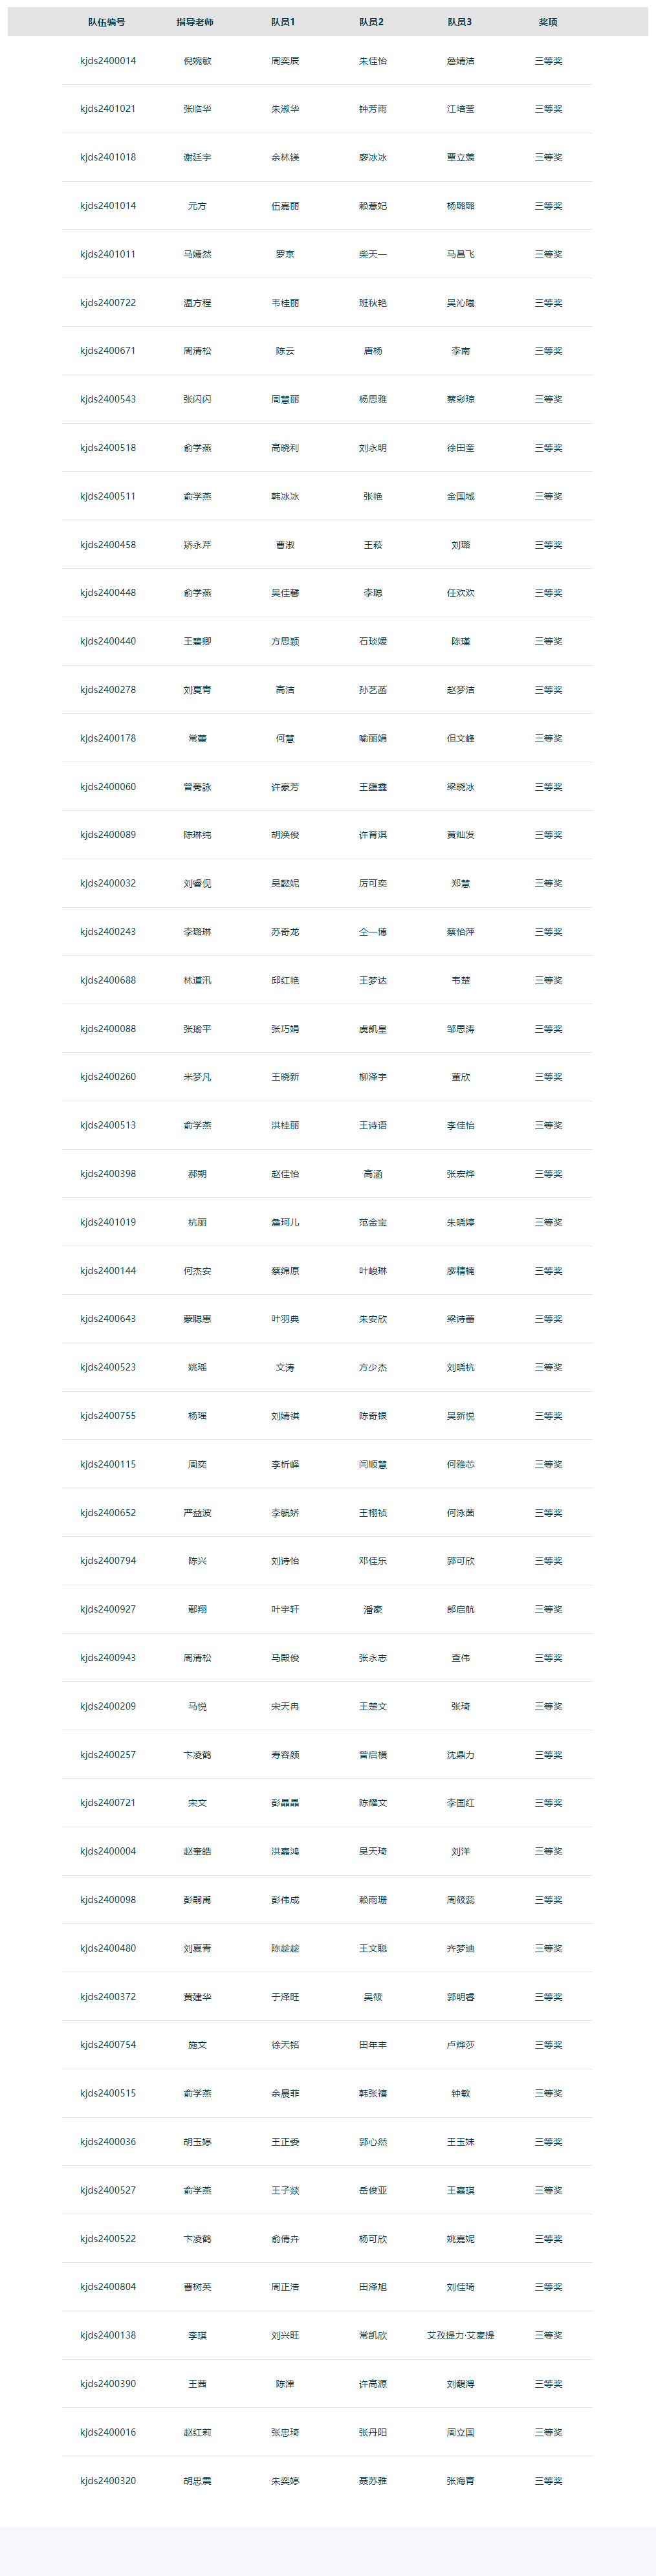This screenshot has height=2576, width=656.
Task: Click the 队员3 column header
Action: (x=460, y=22)
